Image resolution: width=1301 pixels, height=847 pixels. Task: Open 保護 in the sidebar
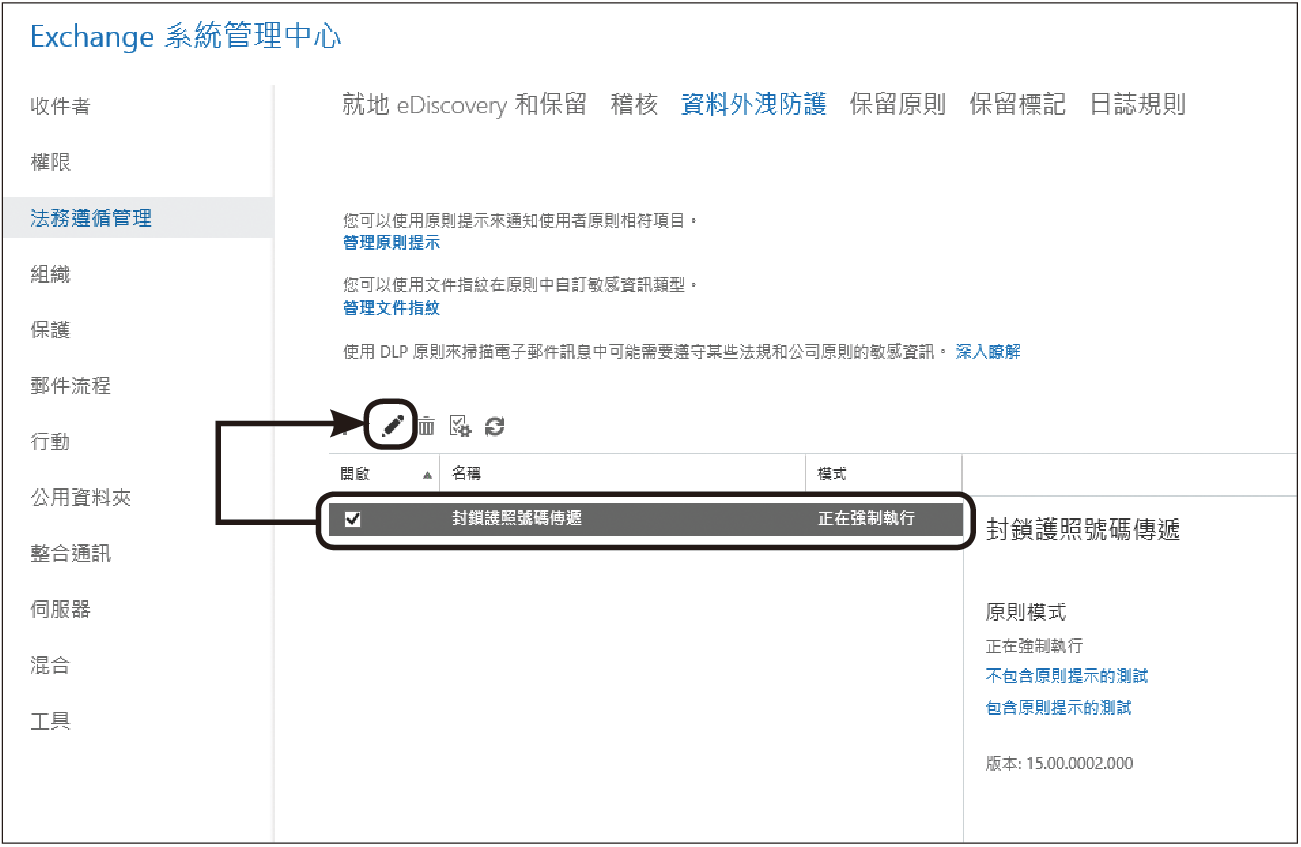(x=51, y=330)
